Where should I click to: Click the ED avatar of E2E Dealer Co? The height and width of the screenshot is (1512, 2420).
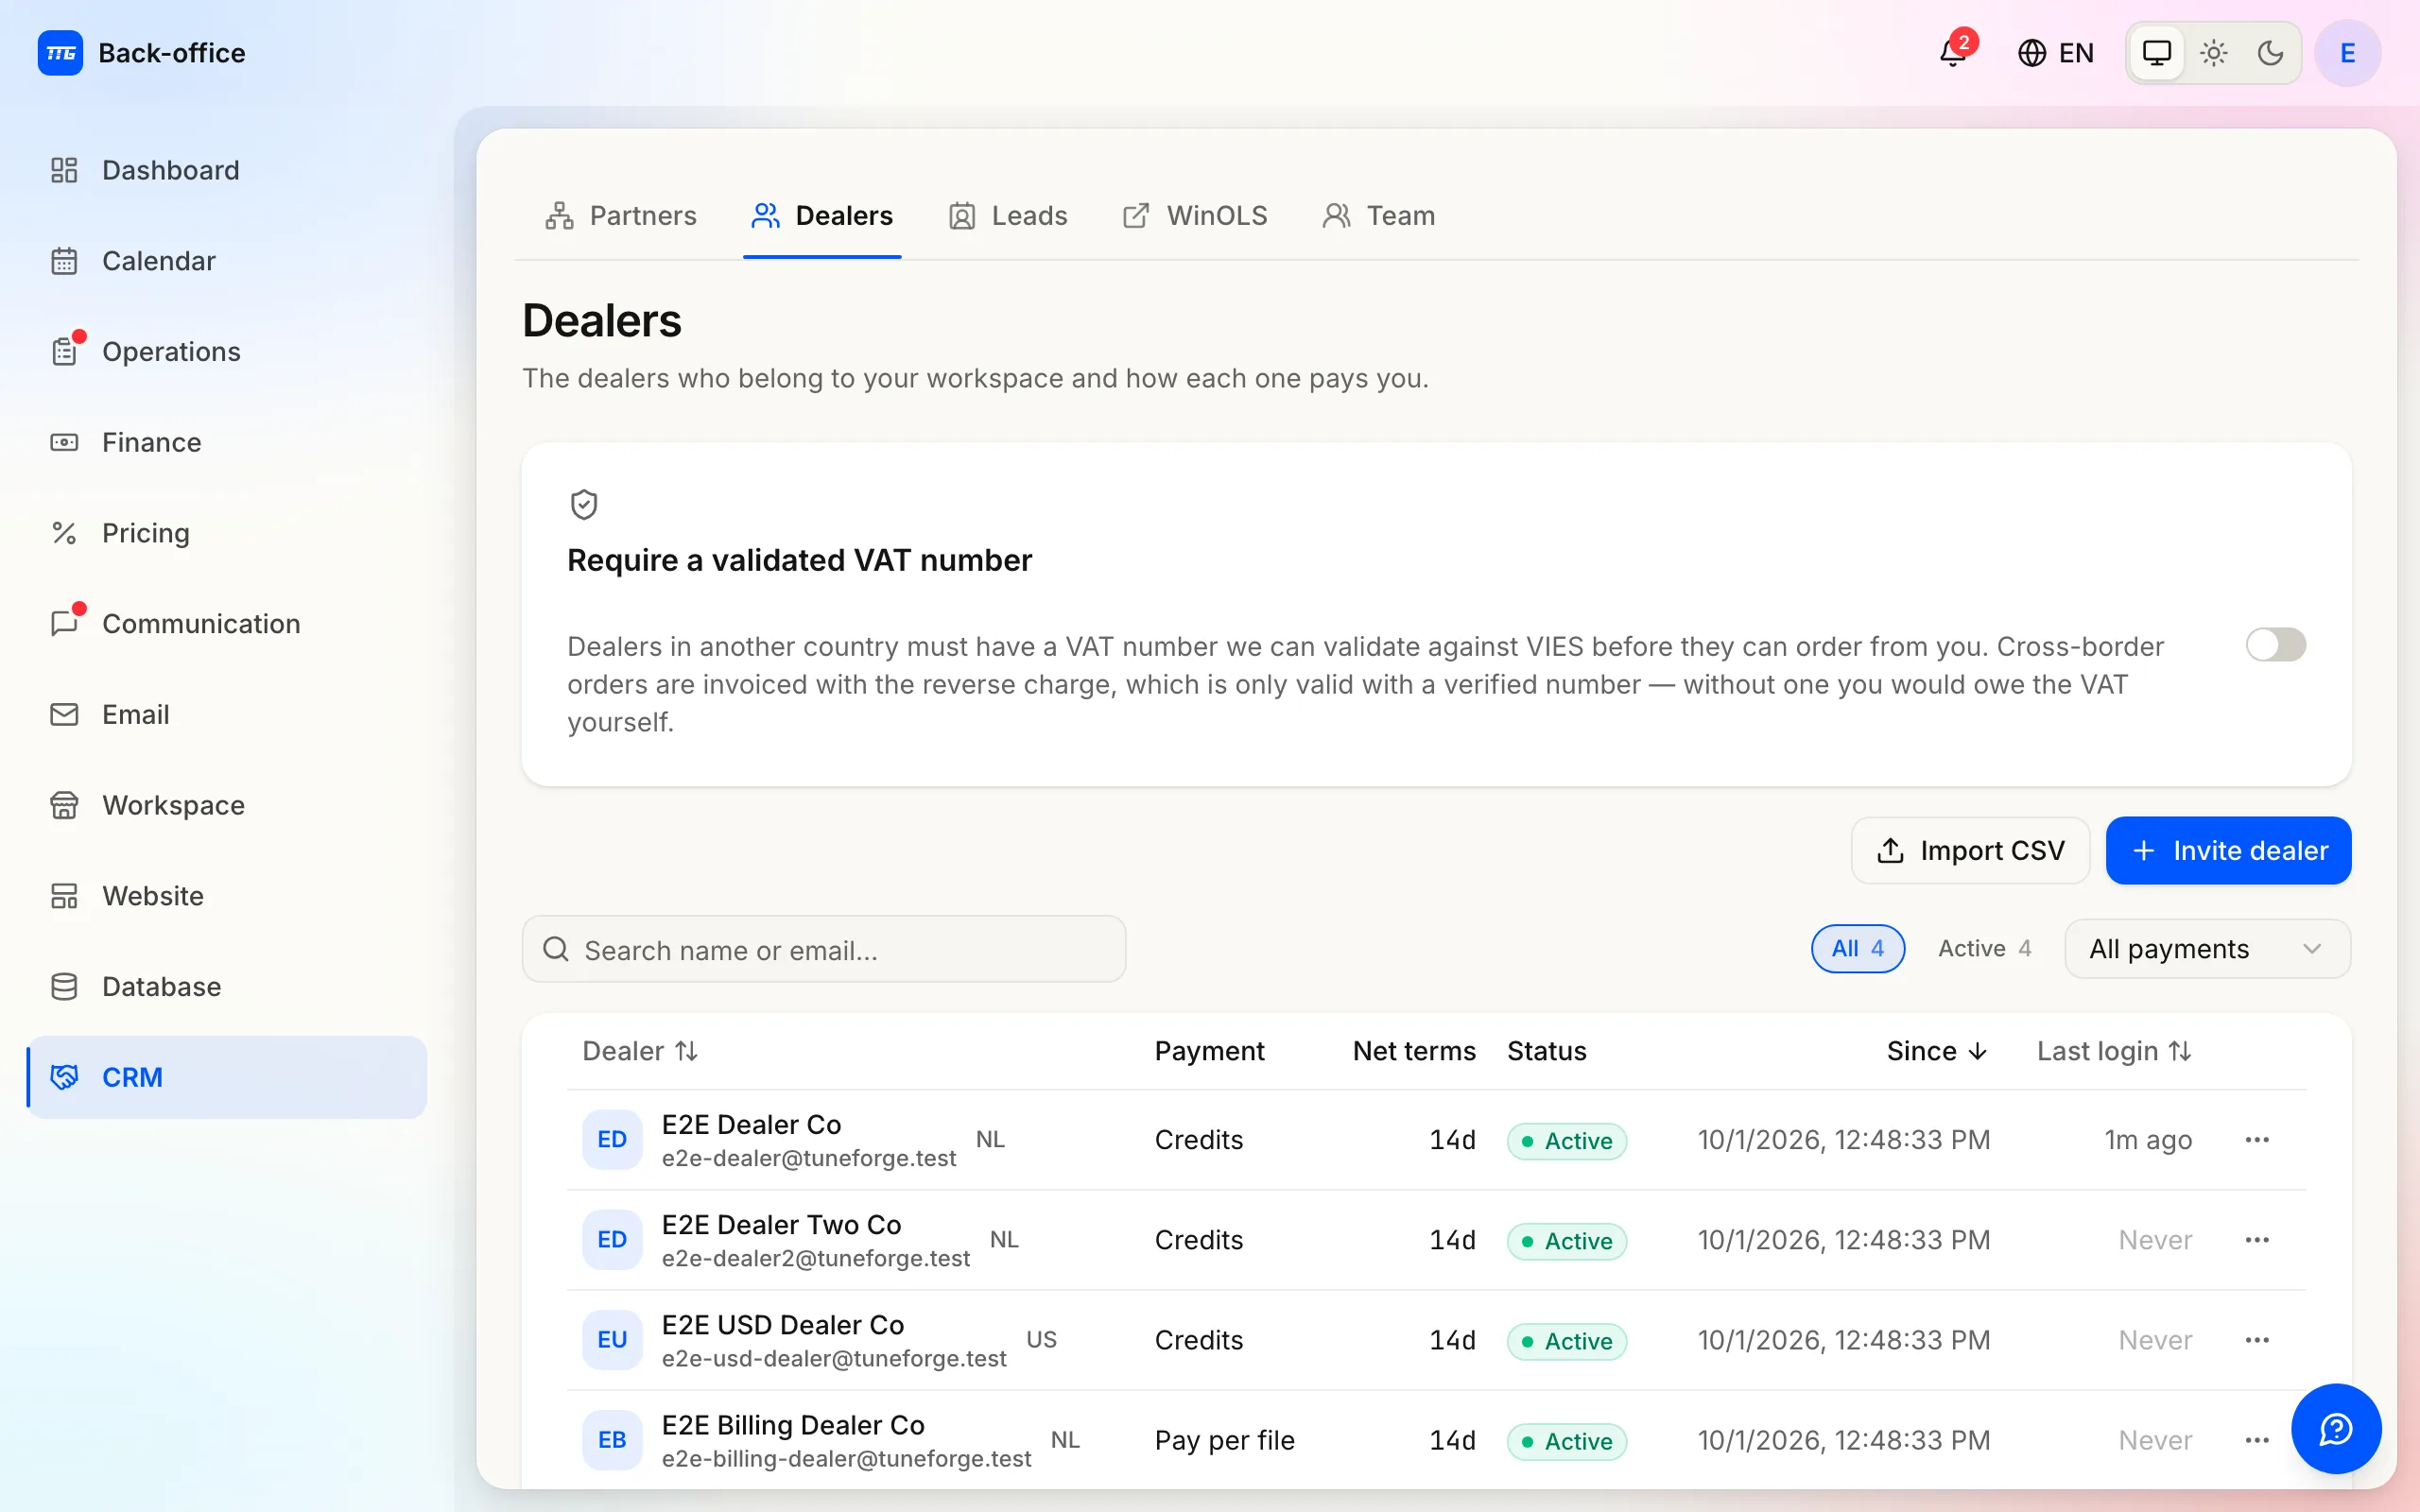(612, 1140)
